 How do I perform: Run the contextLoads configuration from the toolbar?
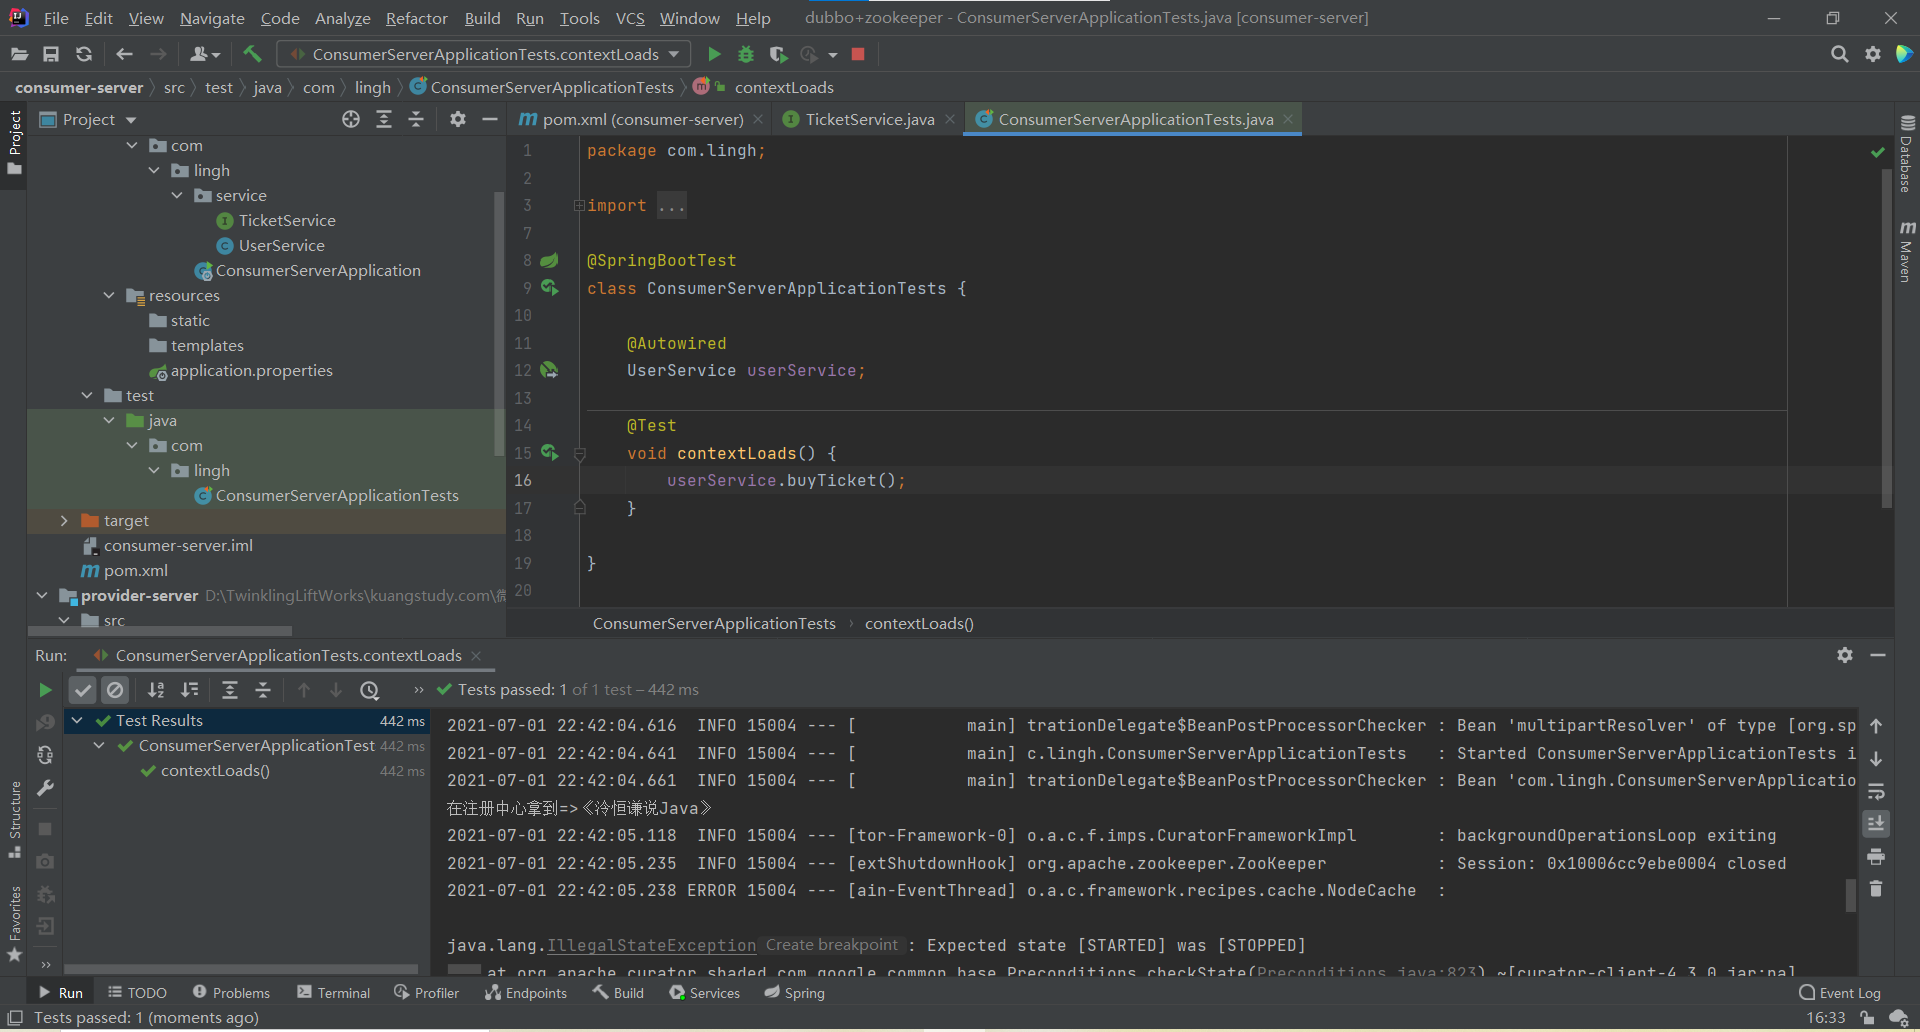point(714,54)
